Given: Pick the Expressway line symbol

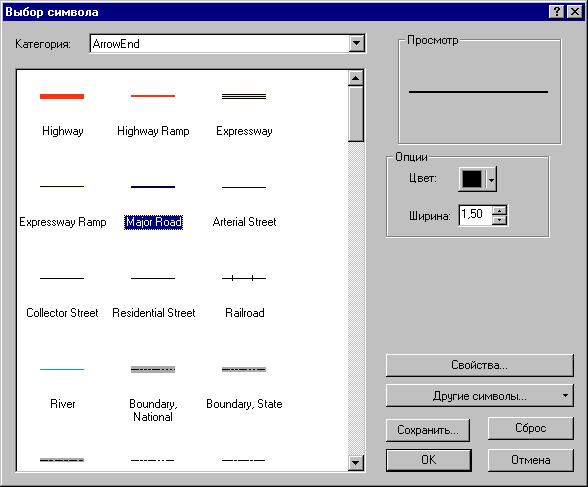Looking at the screenshot, I should (244, 112).
